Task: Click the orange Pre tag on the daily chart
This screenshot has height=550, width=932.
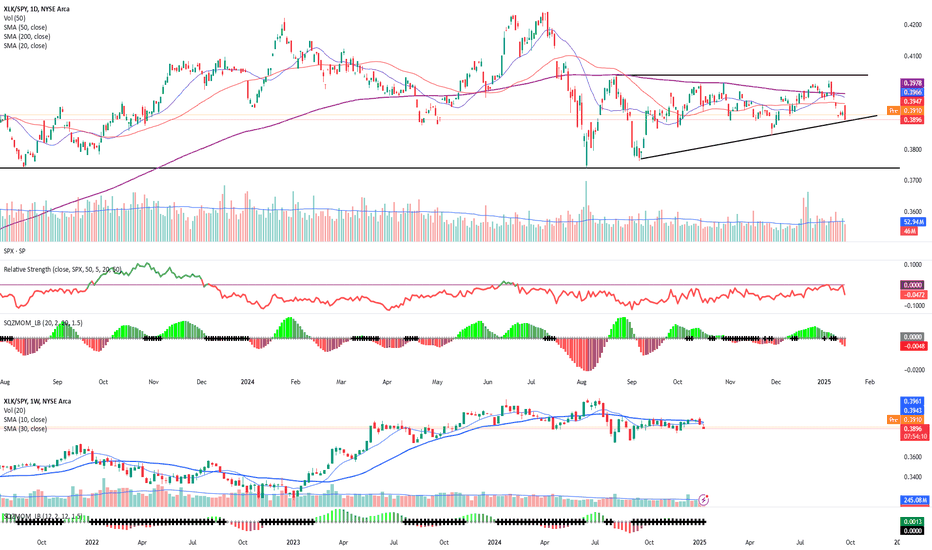Action: [x=893, y=111]
